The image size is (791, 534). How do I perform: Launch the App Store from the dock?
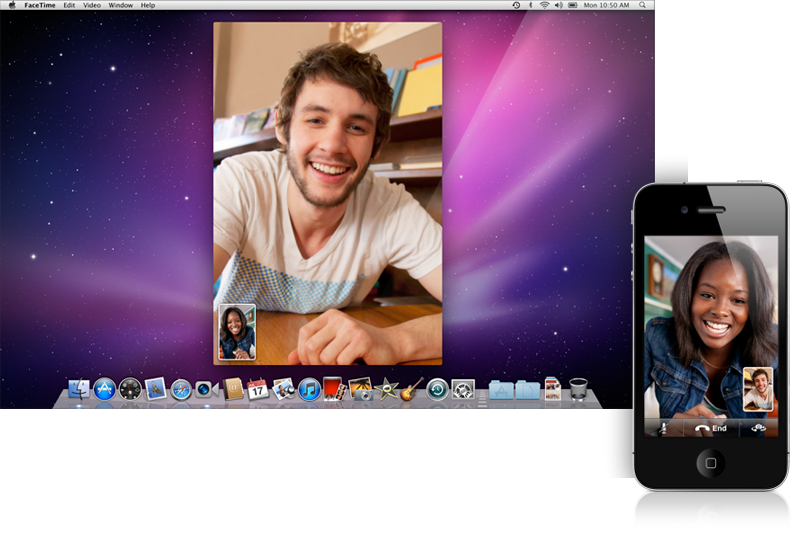[x=105, y=390]
